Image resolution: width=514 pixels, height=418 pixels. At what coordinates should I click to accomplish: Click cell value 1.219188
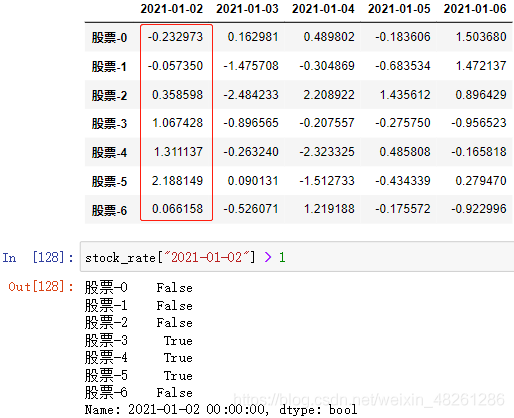(329, 209)
